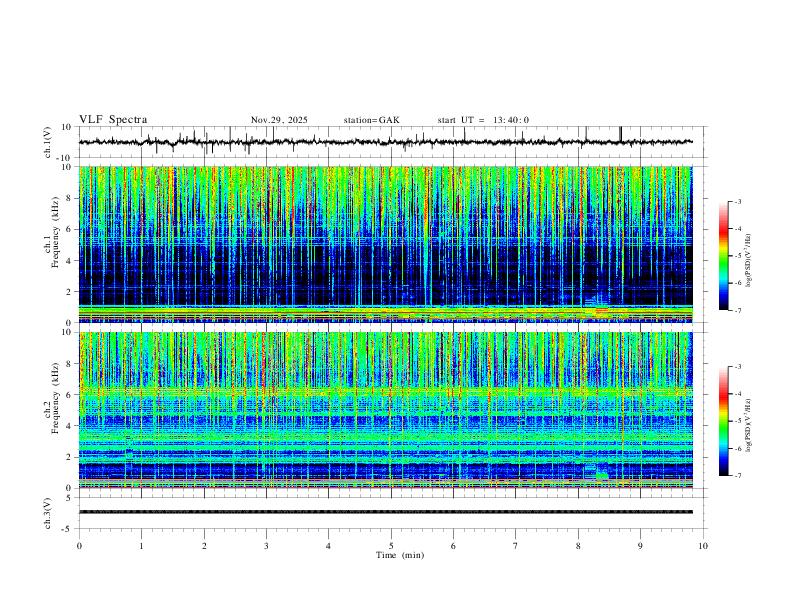Click time axis tick label '3'
The height and width of the screenshot is (612, 792).
266,546
